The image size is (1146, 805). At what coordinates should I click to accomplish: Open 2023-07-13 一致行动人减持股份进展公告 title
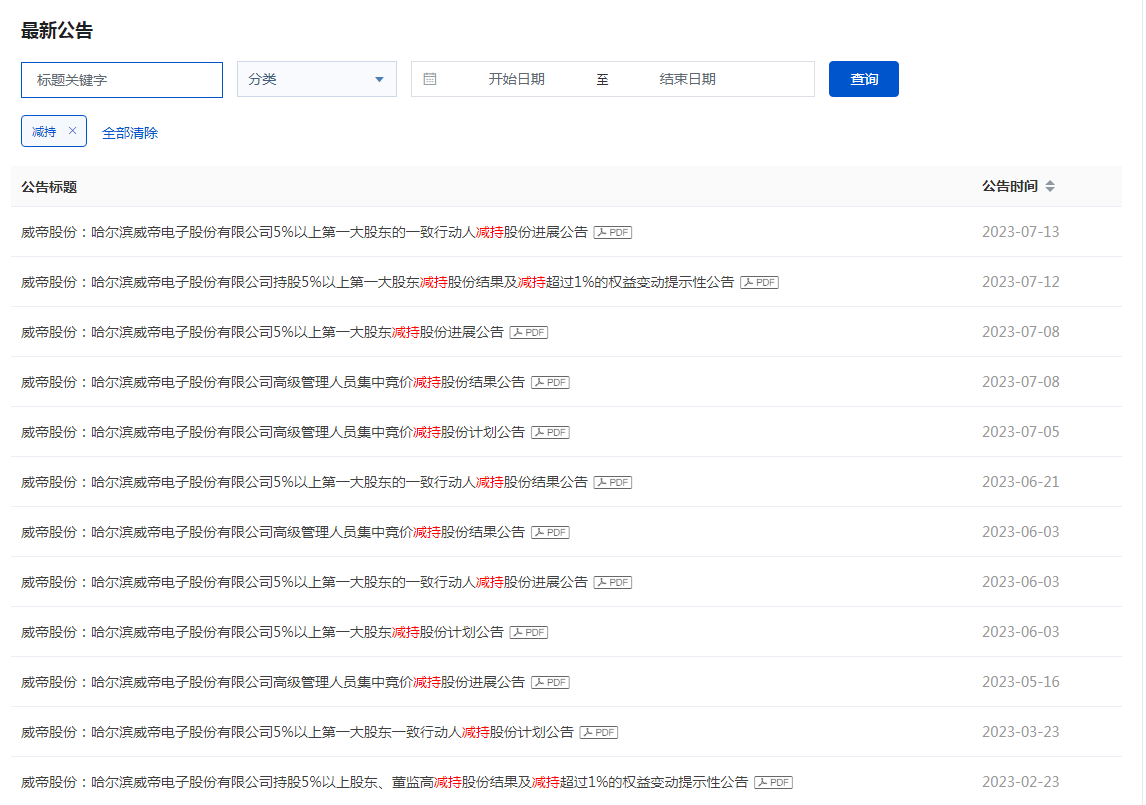pos(304,232)
